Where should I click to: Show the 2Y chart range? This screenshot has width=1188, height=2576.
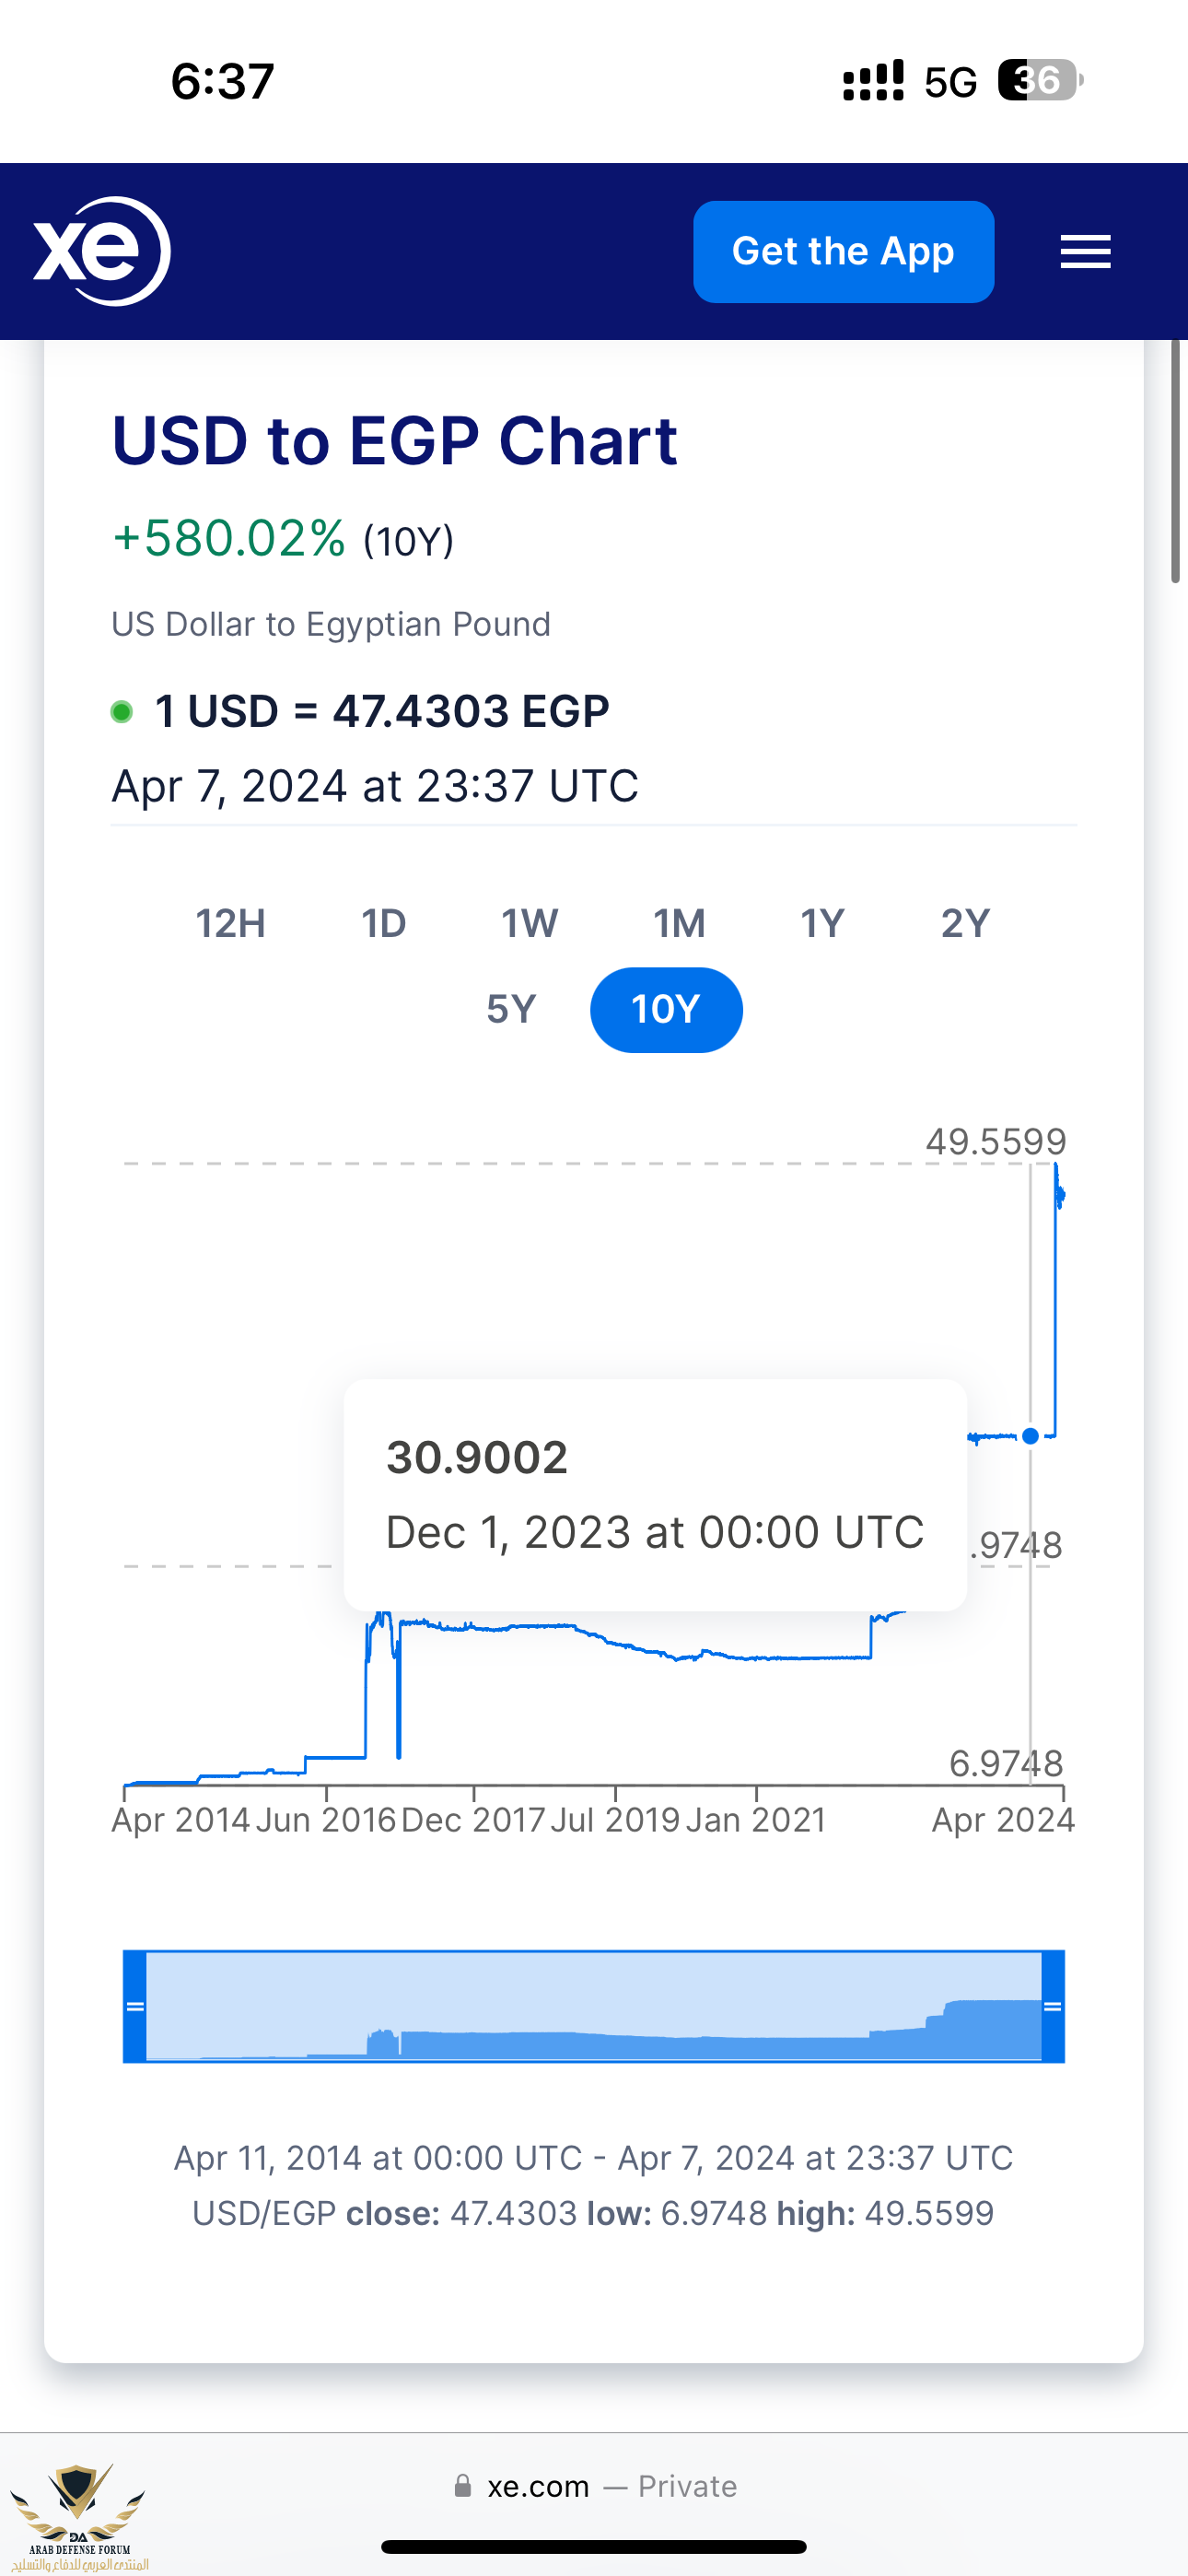click(x=965, y=923)
